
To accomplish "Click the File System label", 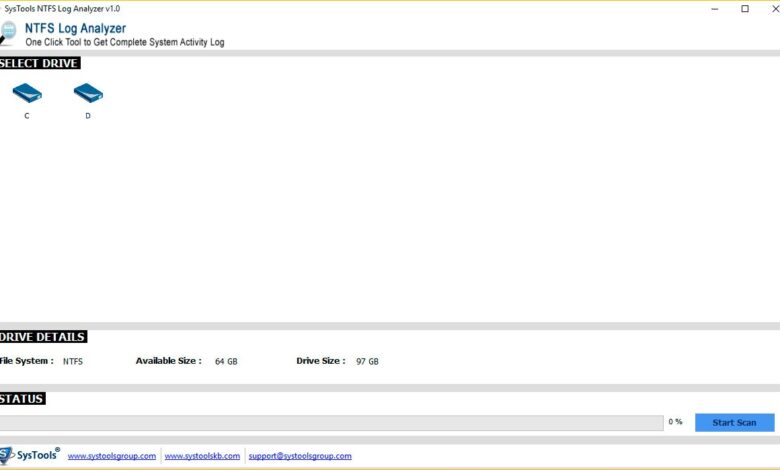I will click(x=27, y=361).
